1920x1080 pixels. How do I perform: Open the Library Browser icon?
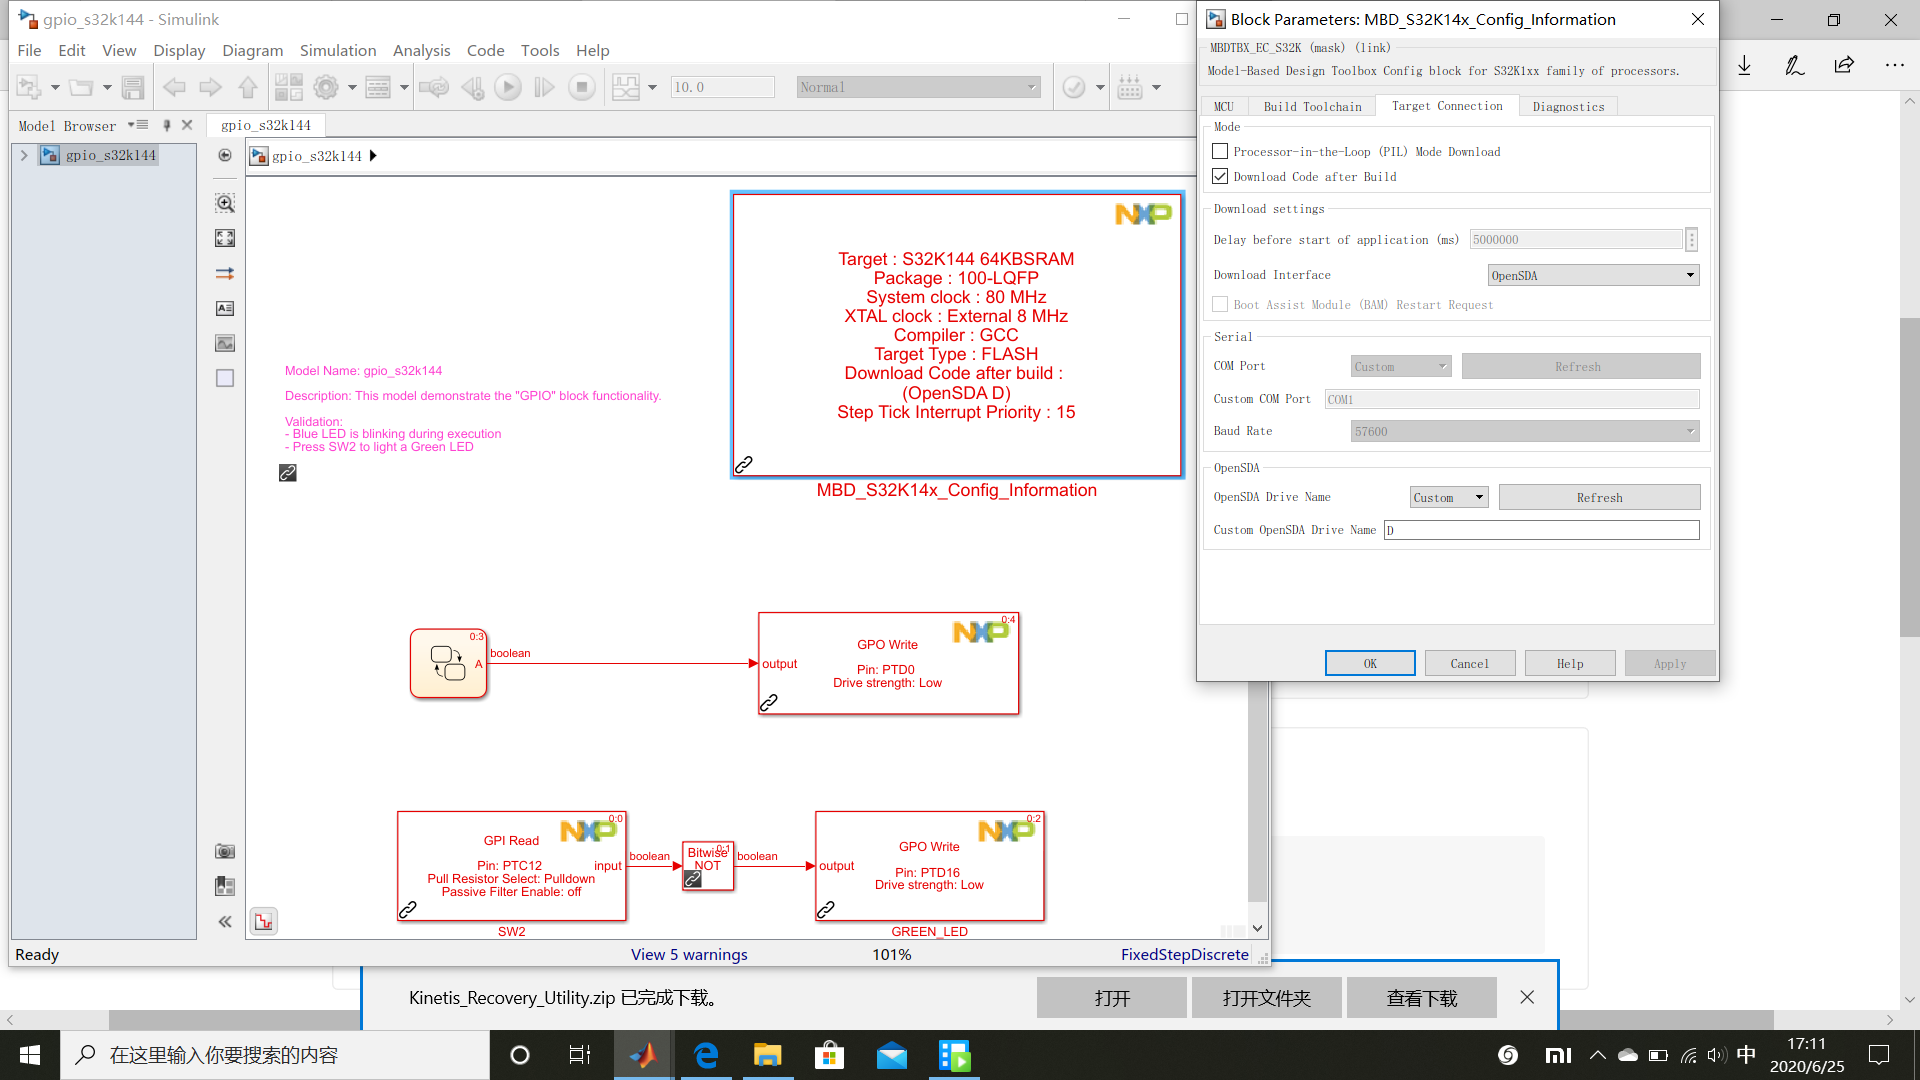pos(288,88)
